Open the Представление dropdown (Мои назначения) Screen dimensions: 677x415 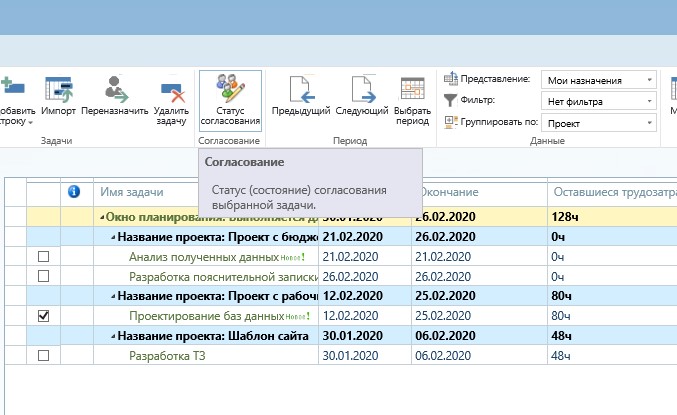point(598,80)
